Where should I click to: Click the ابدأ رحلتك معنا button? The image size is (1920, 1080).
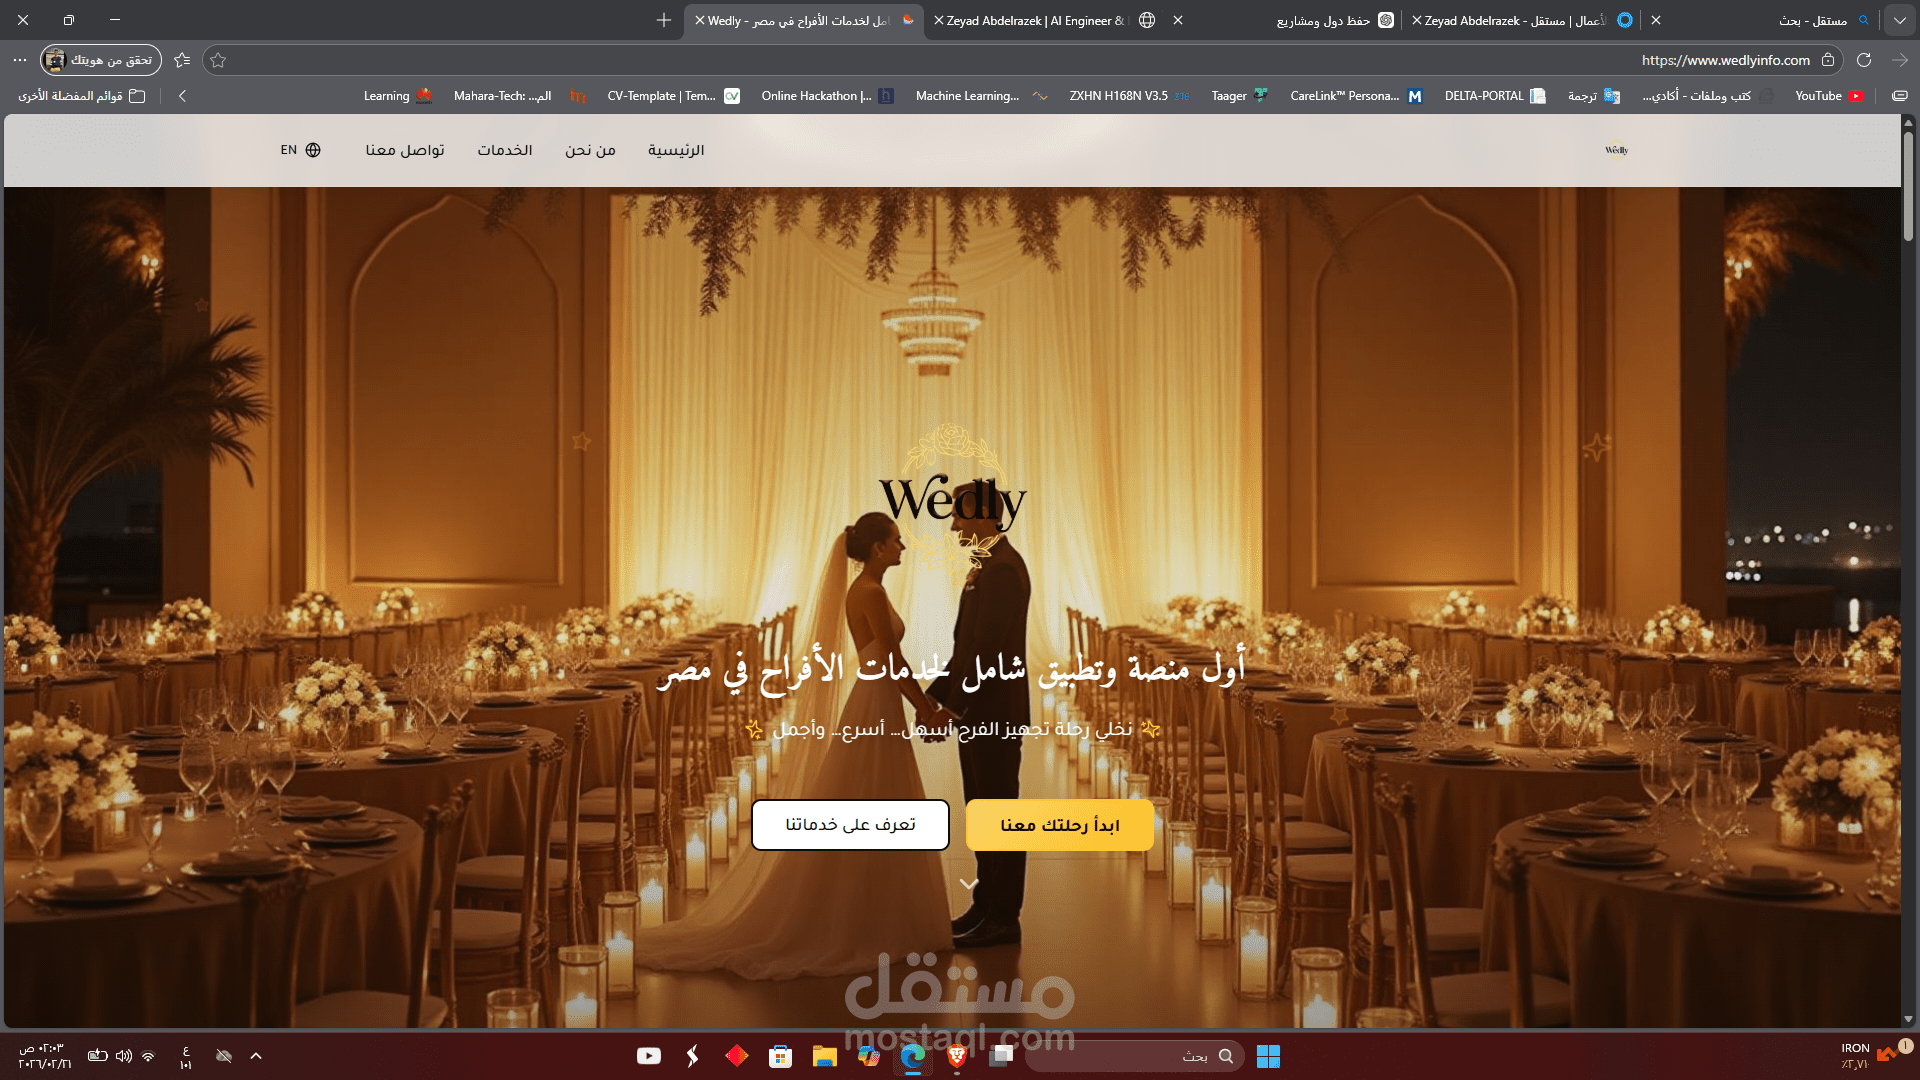1059,825
